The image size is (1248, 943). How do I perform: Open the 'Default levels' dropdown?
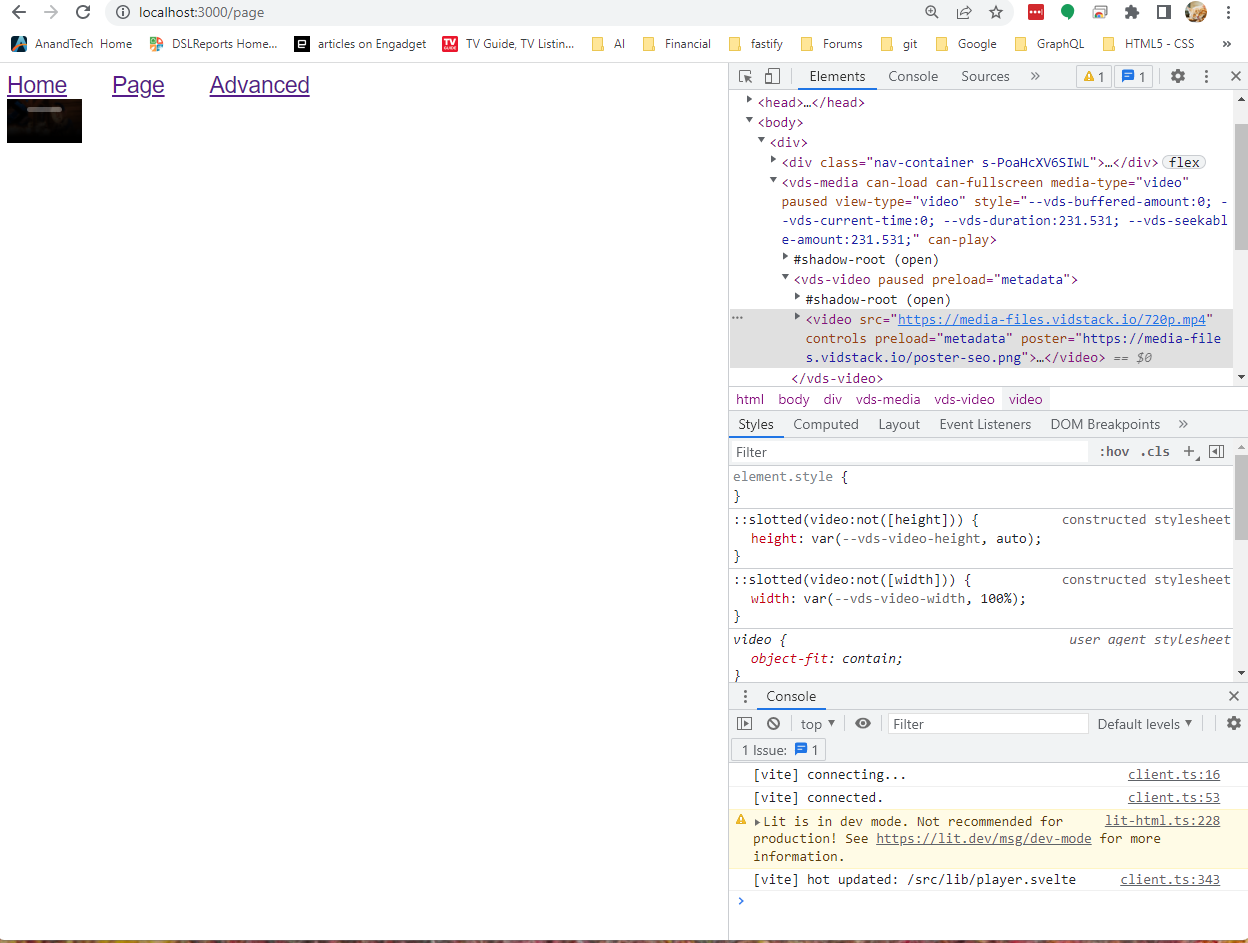coord(1144,723)
